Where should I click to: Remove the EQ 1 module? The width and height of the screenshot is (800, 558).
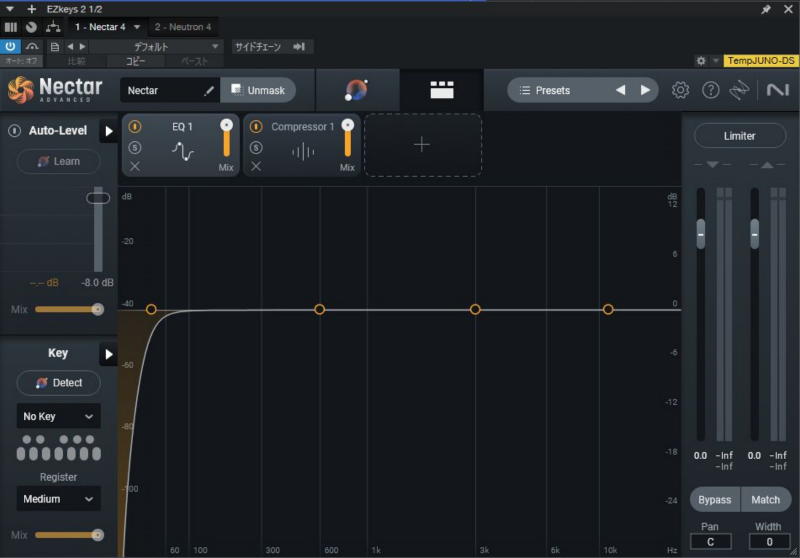(x=135, y=166)
